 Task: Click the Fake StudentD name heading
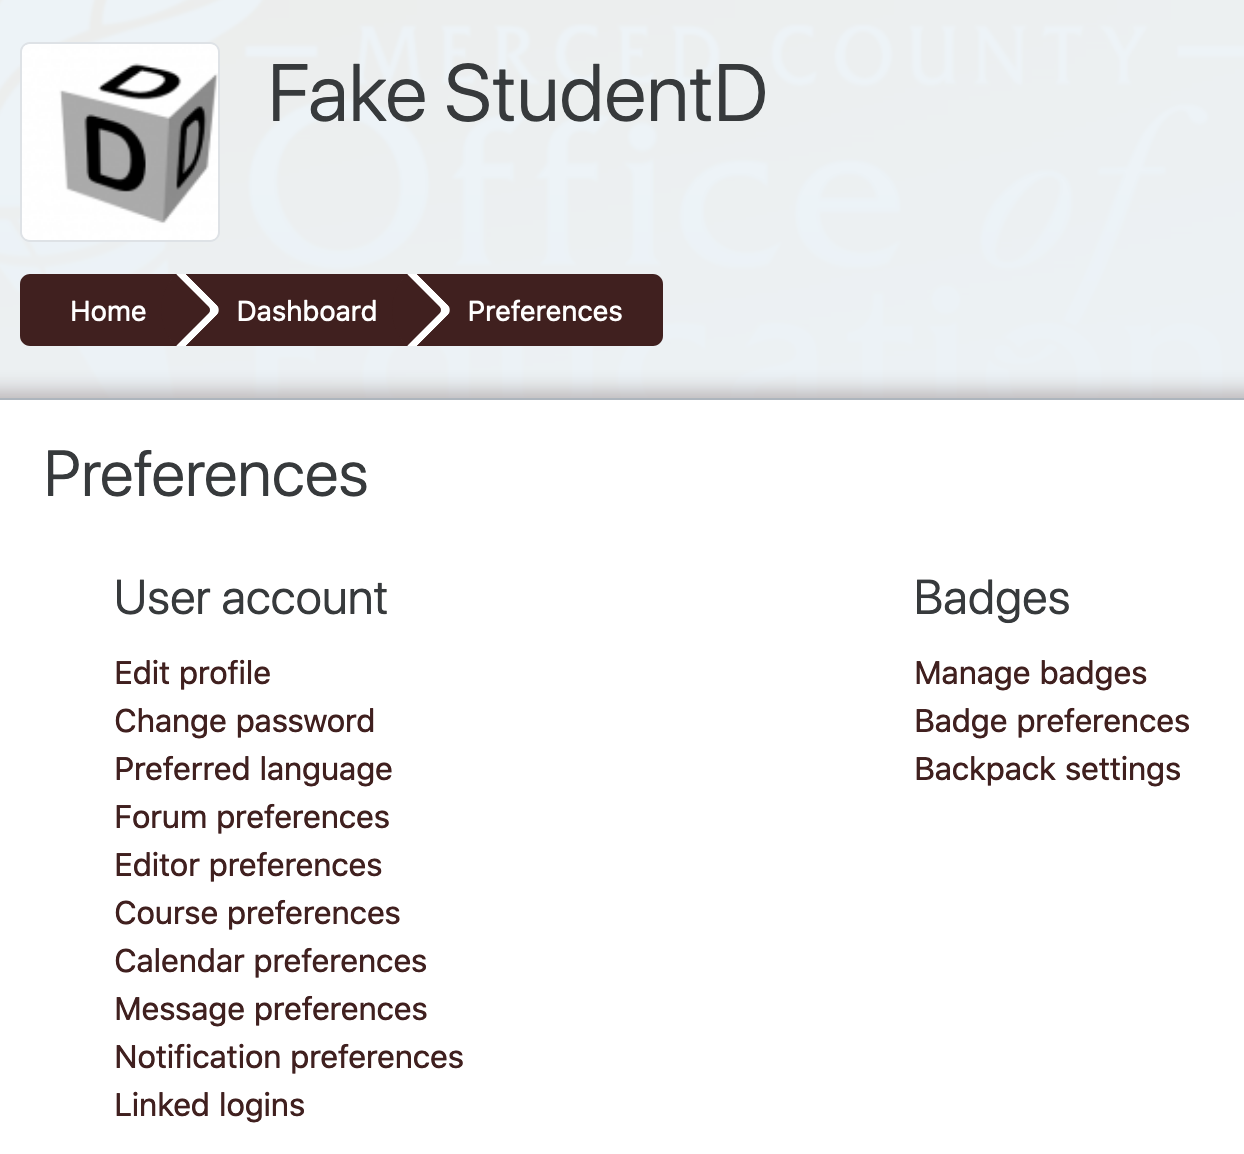pos(518,93)
